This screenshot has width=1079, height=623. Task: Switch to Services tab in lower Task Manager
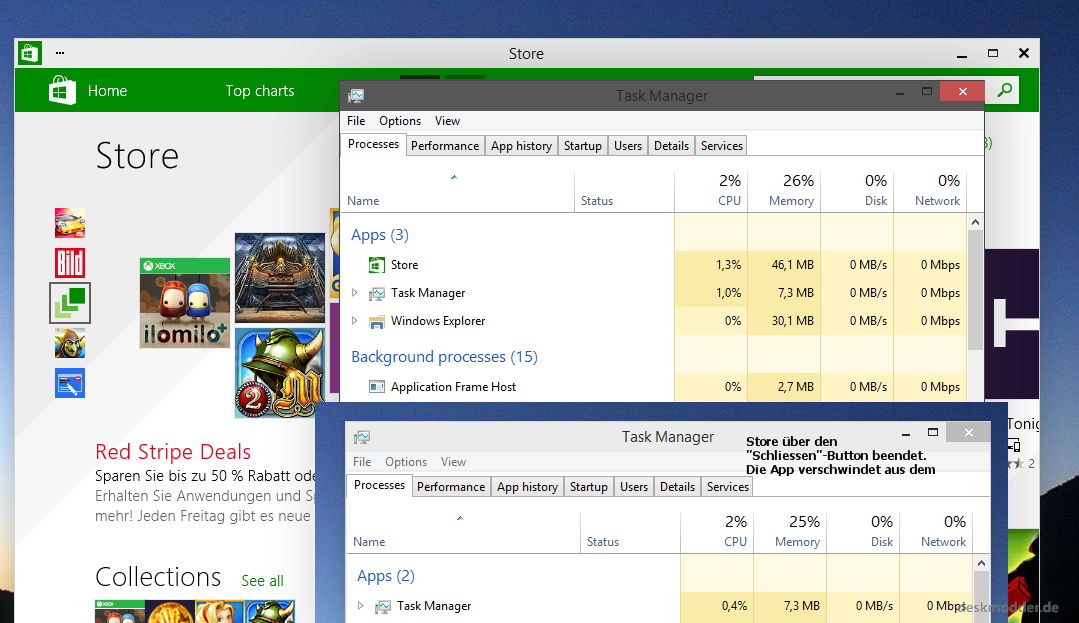pos(727,487)
